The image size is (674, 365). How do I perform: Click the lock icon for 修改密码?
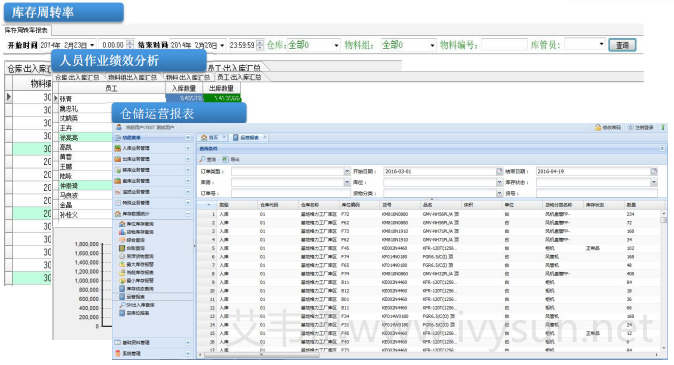[x=598, y=128]
